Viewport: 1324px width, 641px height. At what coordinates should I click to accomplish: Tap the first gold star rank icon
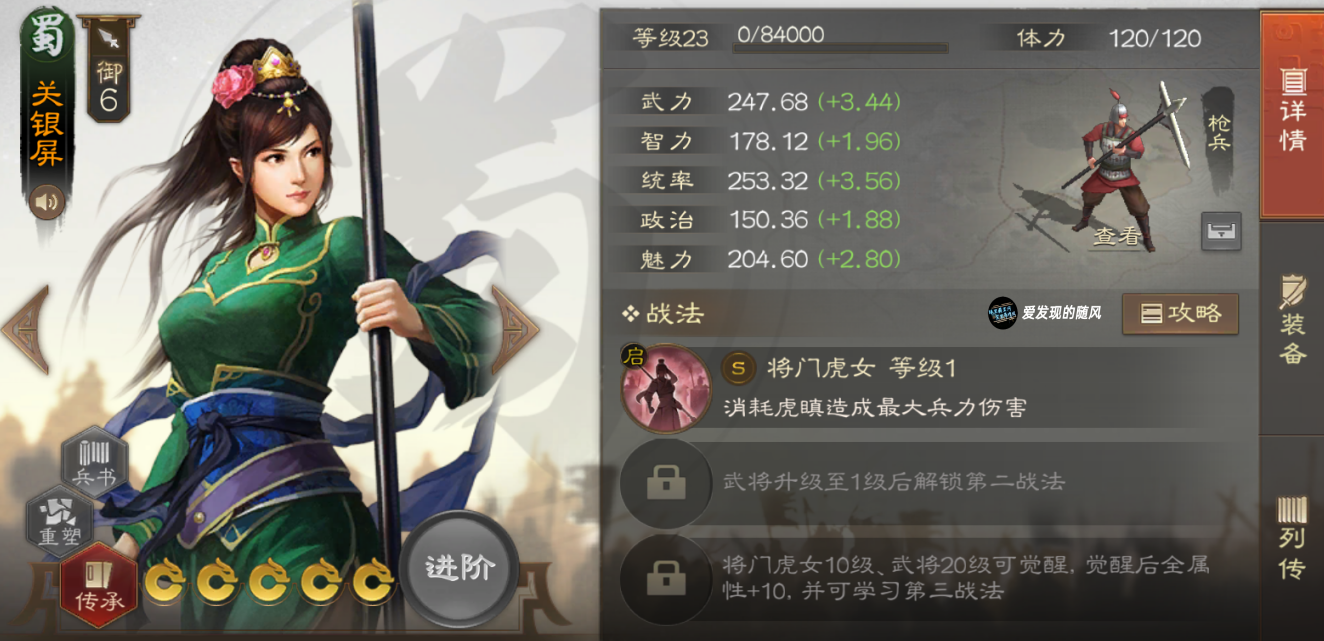[164, 582]
